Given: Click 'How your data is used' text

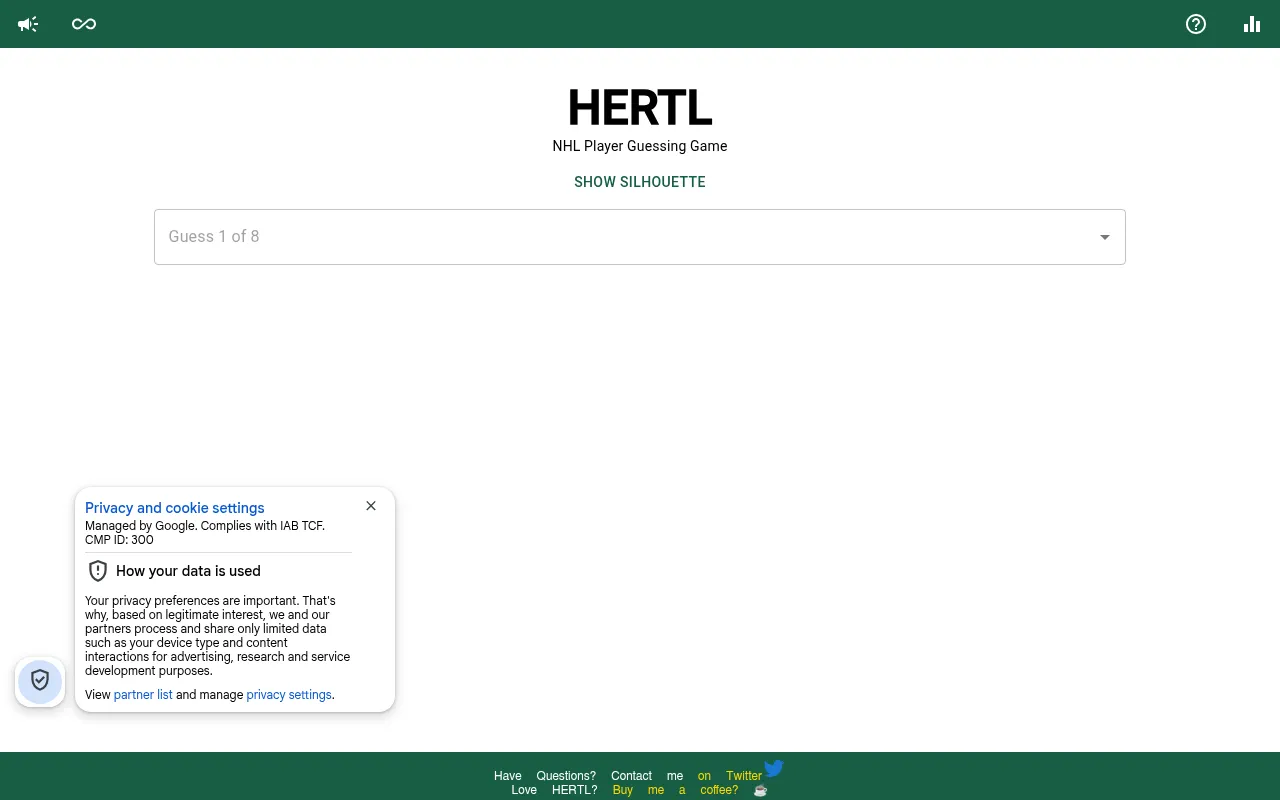Looking at the screenshot, I should pos(188,571).
